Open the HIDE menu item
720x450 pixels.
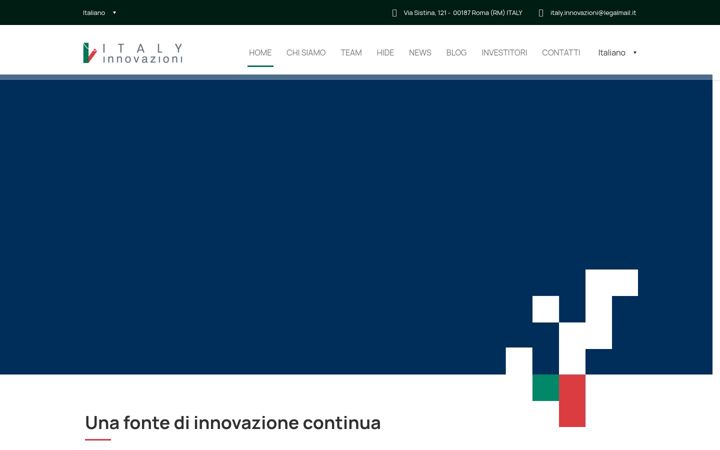pos(385,53)
